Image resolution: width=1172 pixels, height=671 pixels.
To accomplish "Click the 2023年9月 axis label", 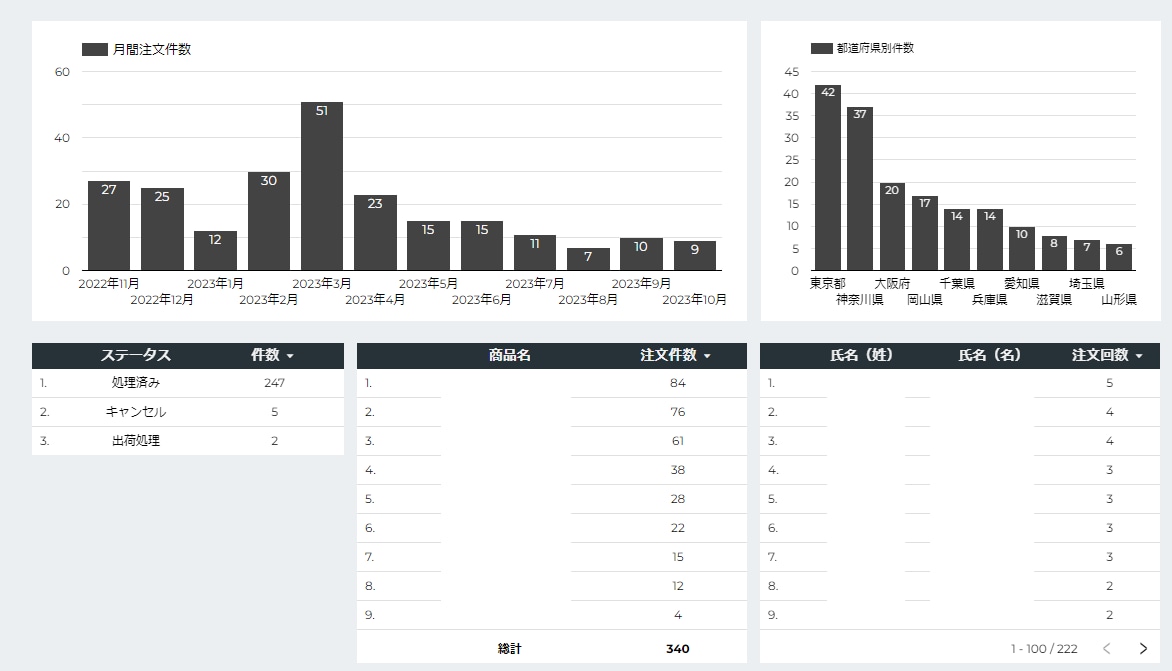I will [641, 283].
